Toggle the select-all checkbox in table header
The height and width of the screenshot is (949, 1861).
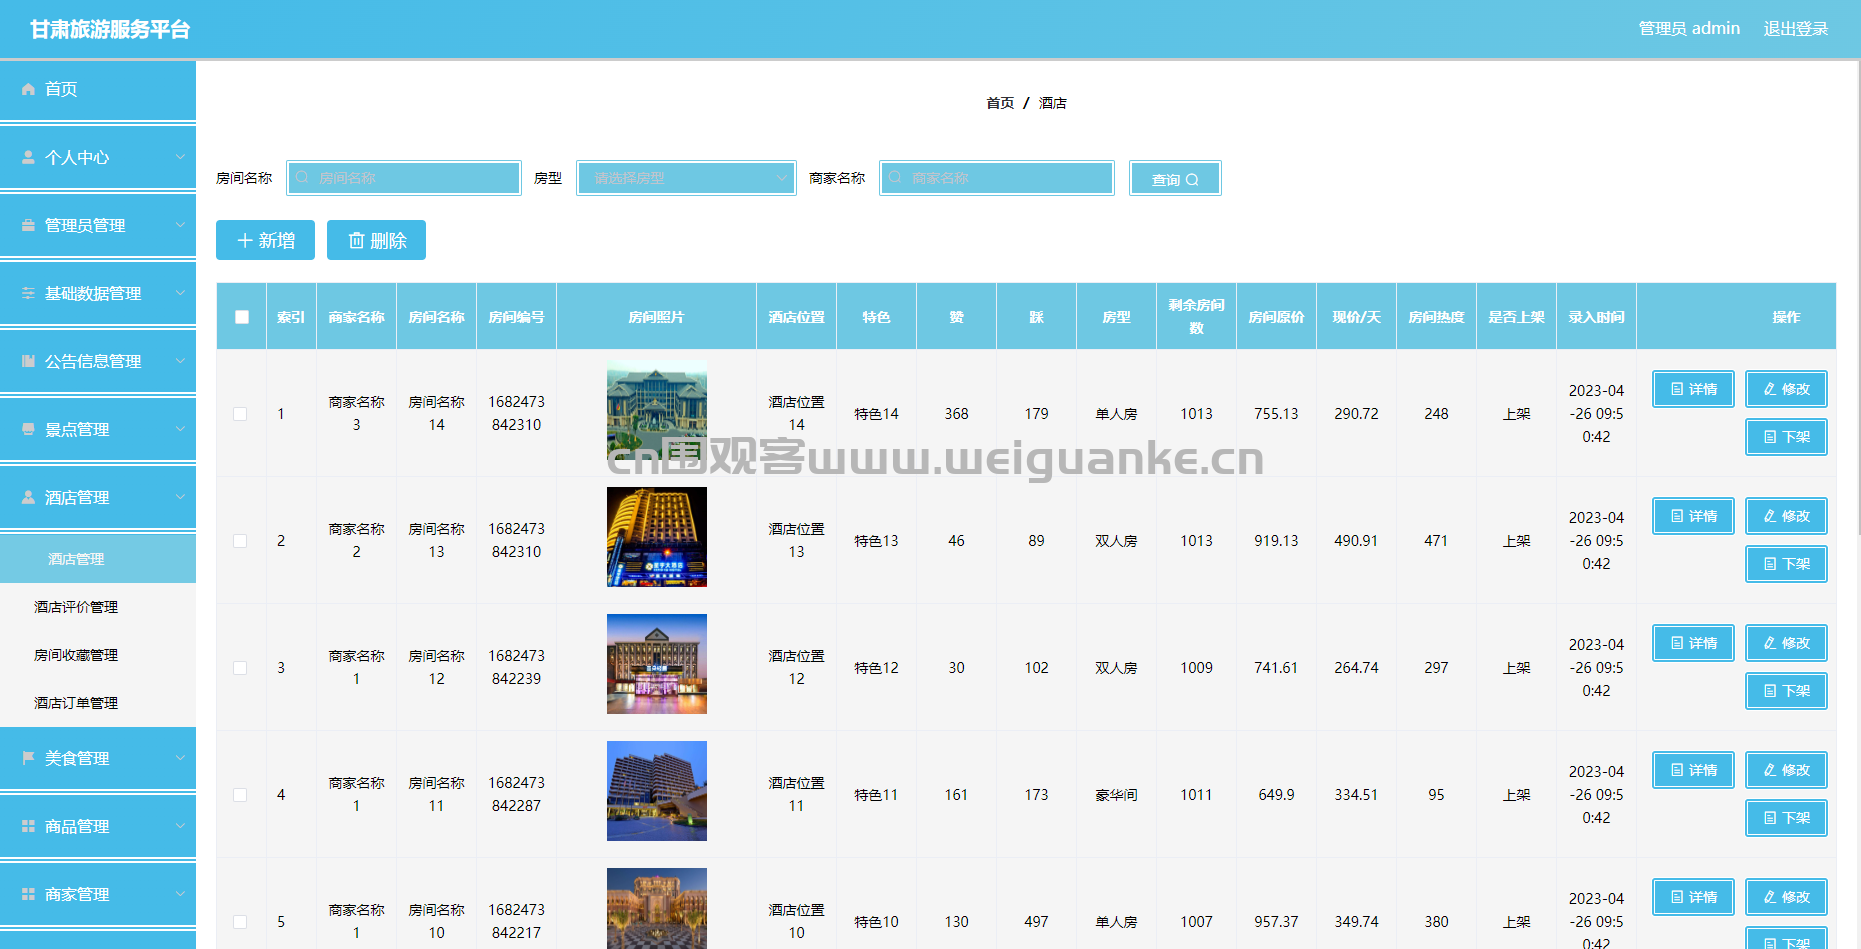(x=242, y=317)
